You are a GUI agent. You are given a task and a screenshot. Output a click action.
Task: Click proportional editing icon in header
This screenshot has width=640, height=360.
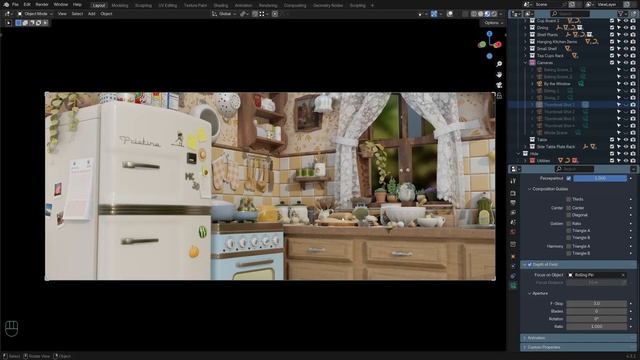275,14
